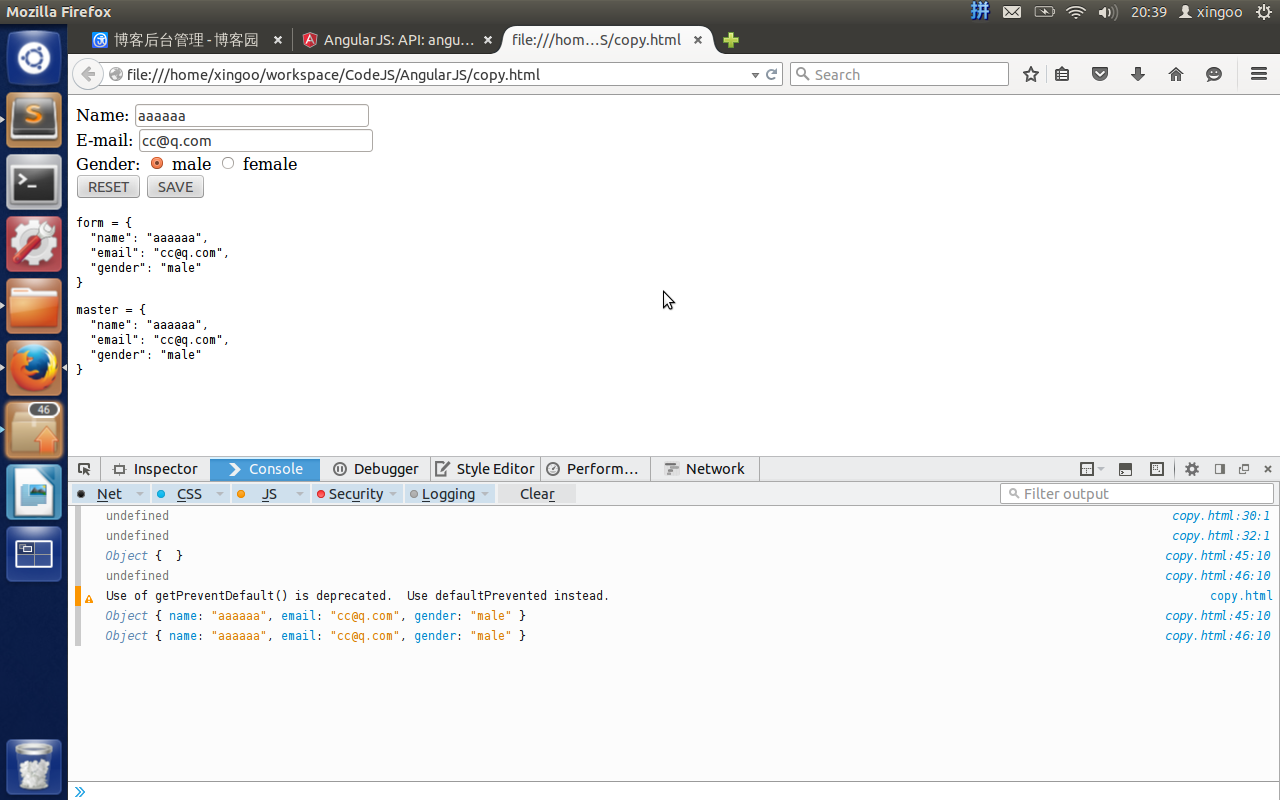Click the bookmark star icon
1280x800 pixels.
click(1031, 74)
